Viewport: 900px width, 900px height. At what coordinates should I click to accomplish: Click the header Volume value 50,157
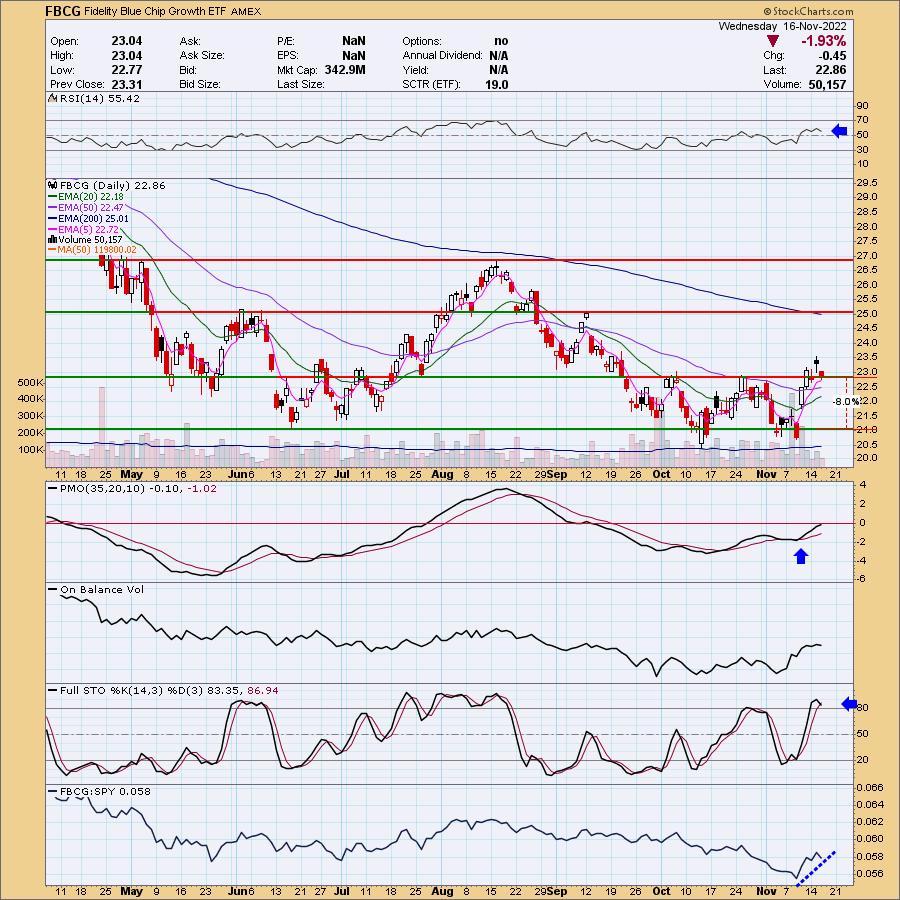[827, 84]
